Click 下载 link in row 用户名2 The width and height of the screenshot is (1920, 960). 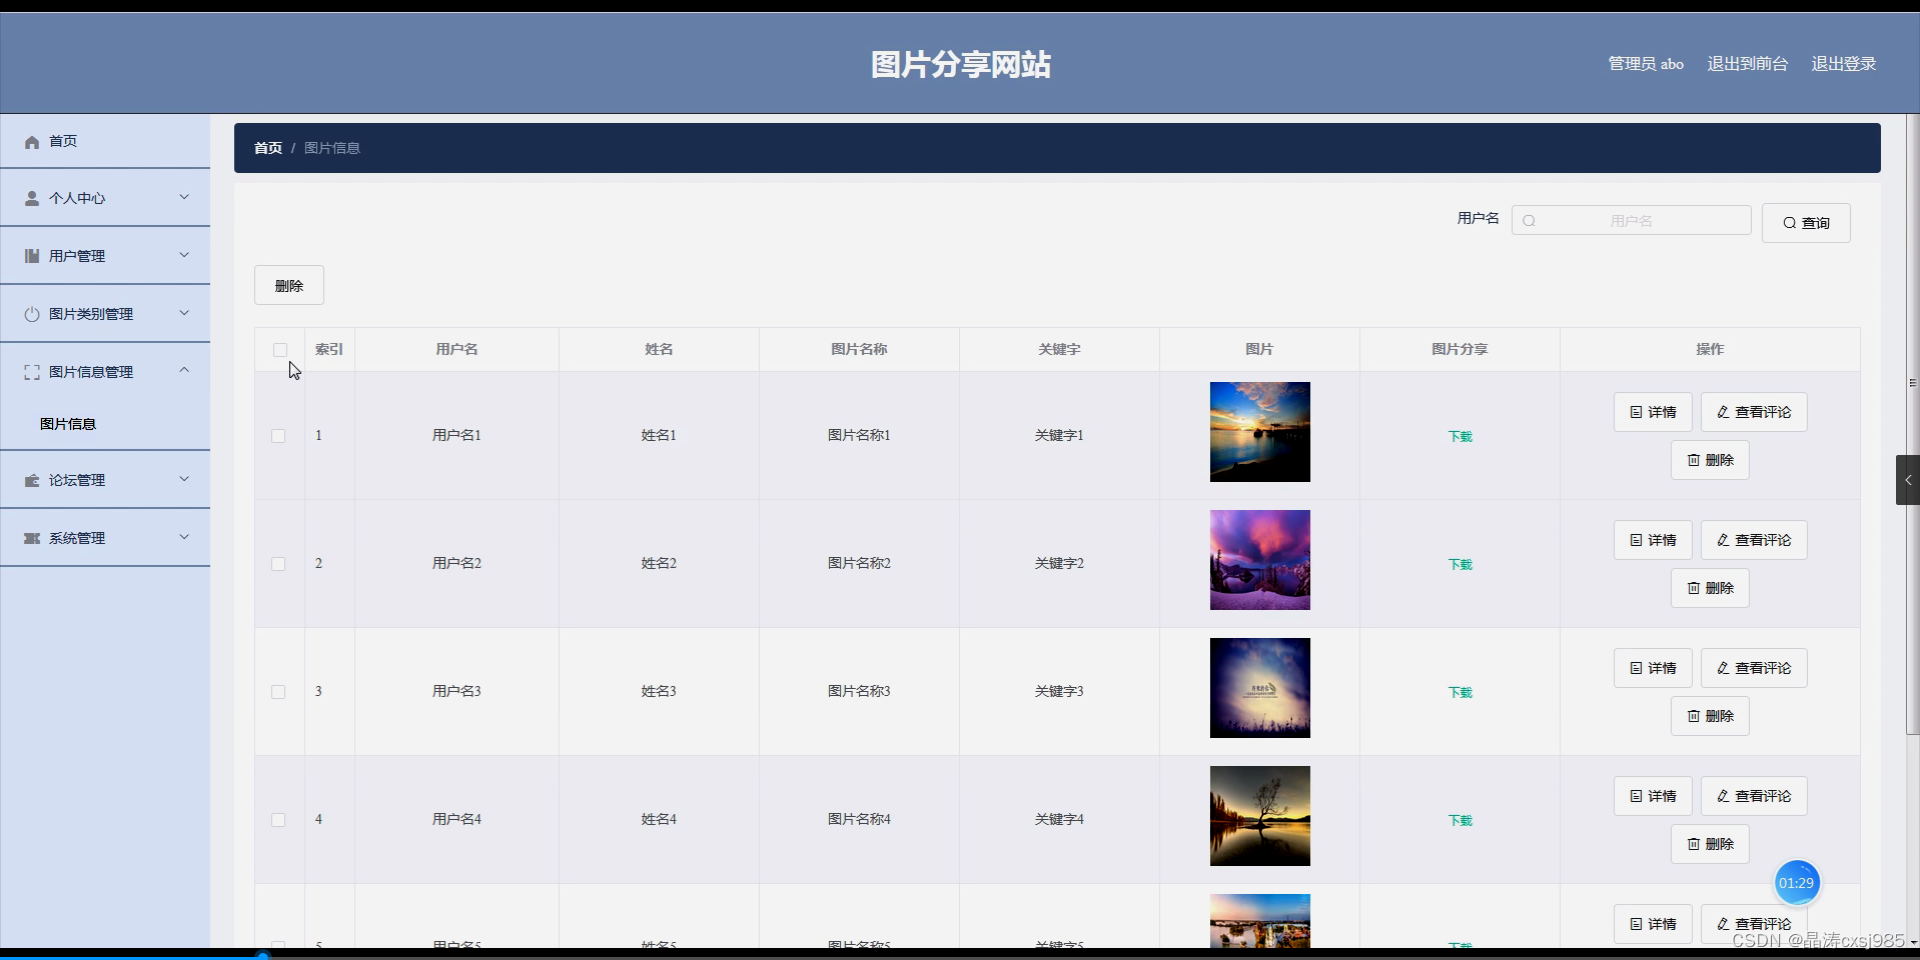click(x=1460, y=564)
